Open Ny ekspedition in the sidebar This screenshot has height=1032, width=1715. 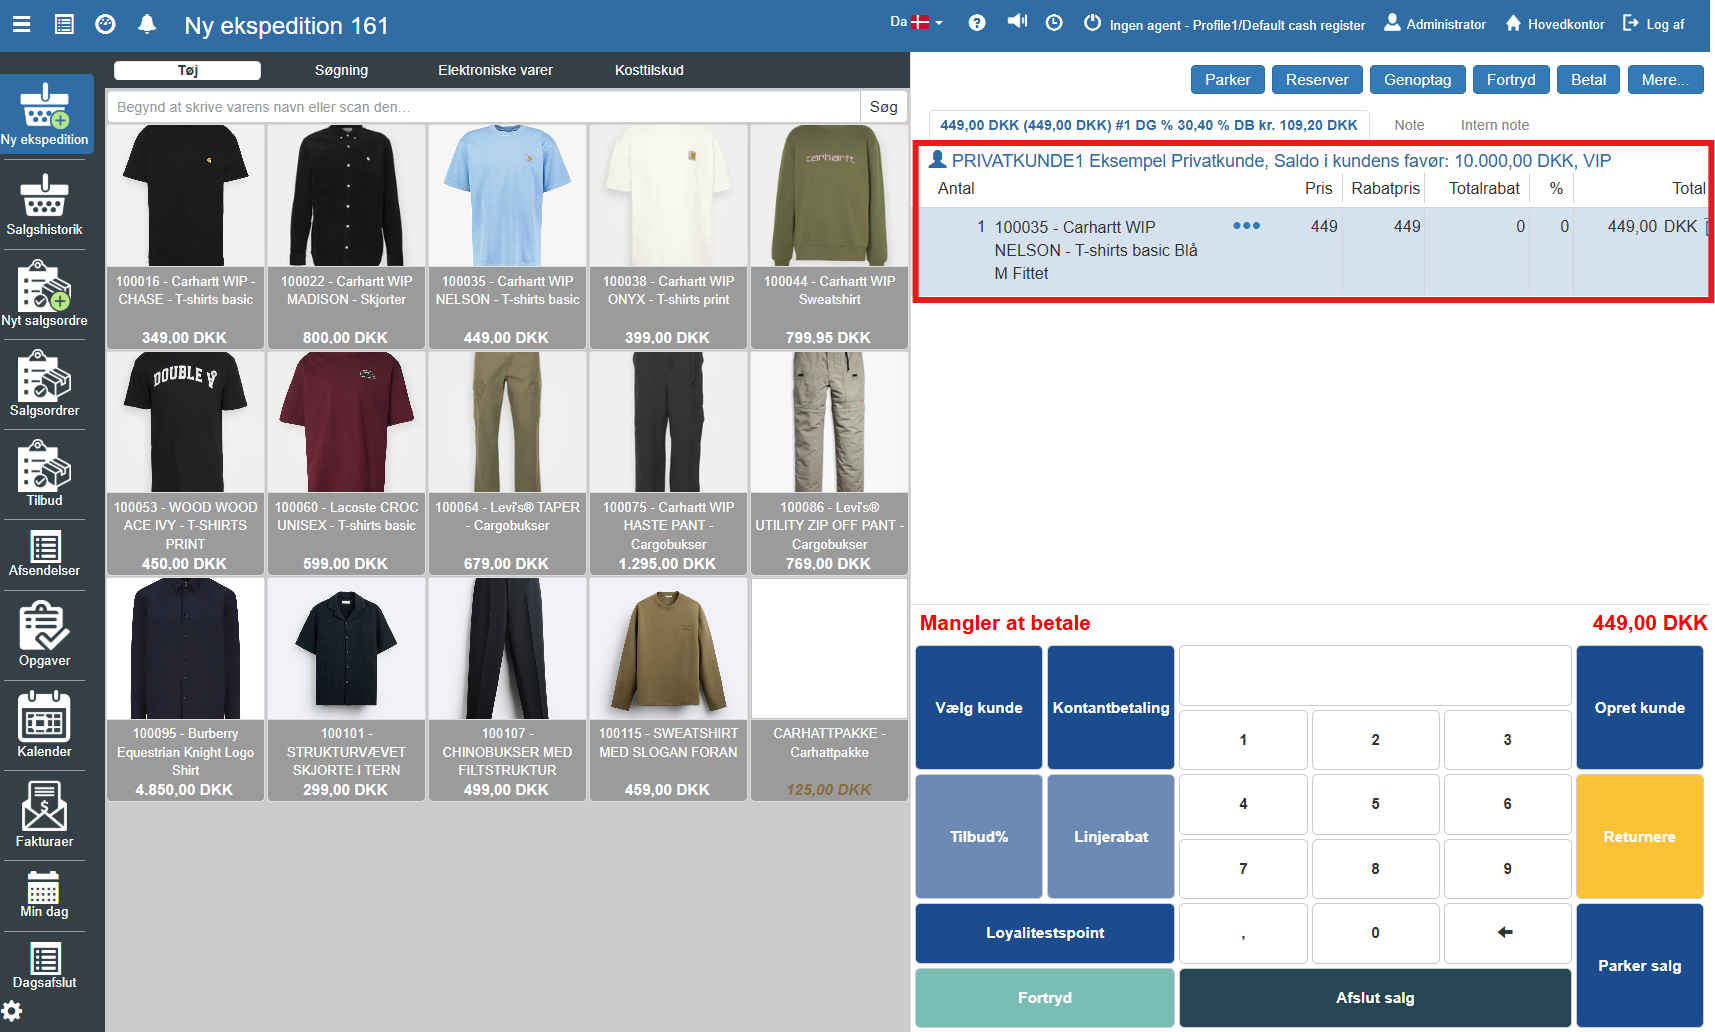coord(45,114)
